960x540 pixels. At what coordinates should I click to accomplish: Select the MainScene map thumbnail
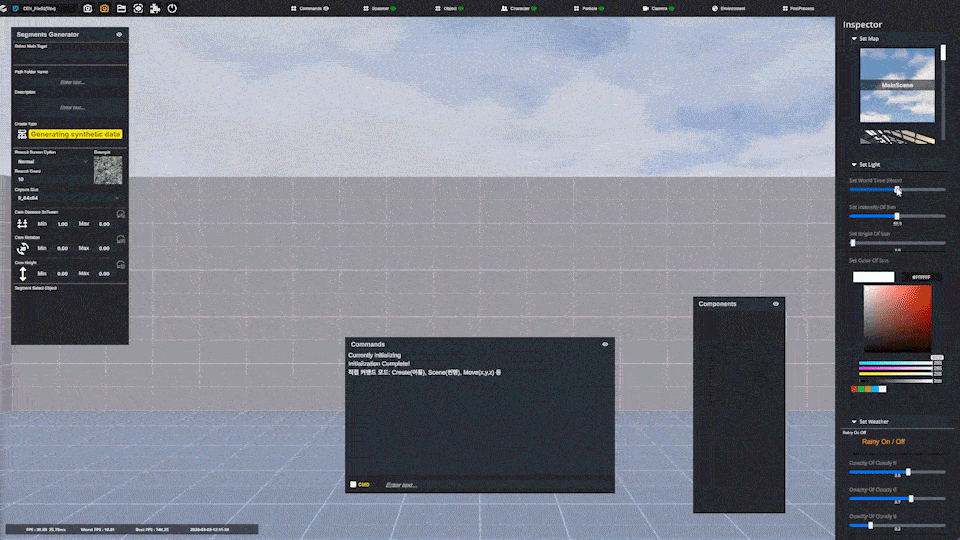coord(897,85)
